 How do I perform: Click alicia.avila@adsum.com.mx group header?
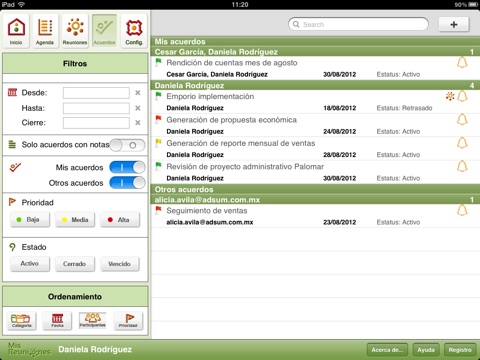[315, 200]
